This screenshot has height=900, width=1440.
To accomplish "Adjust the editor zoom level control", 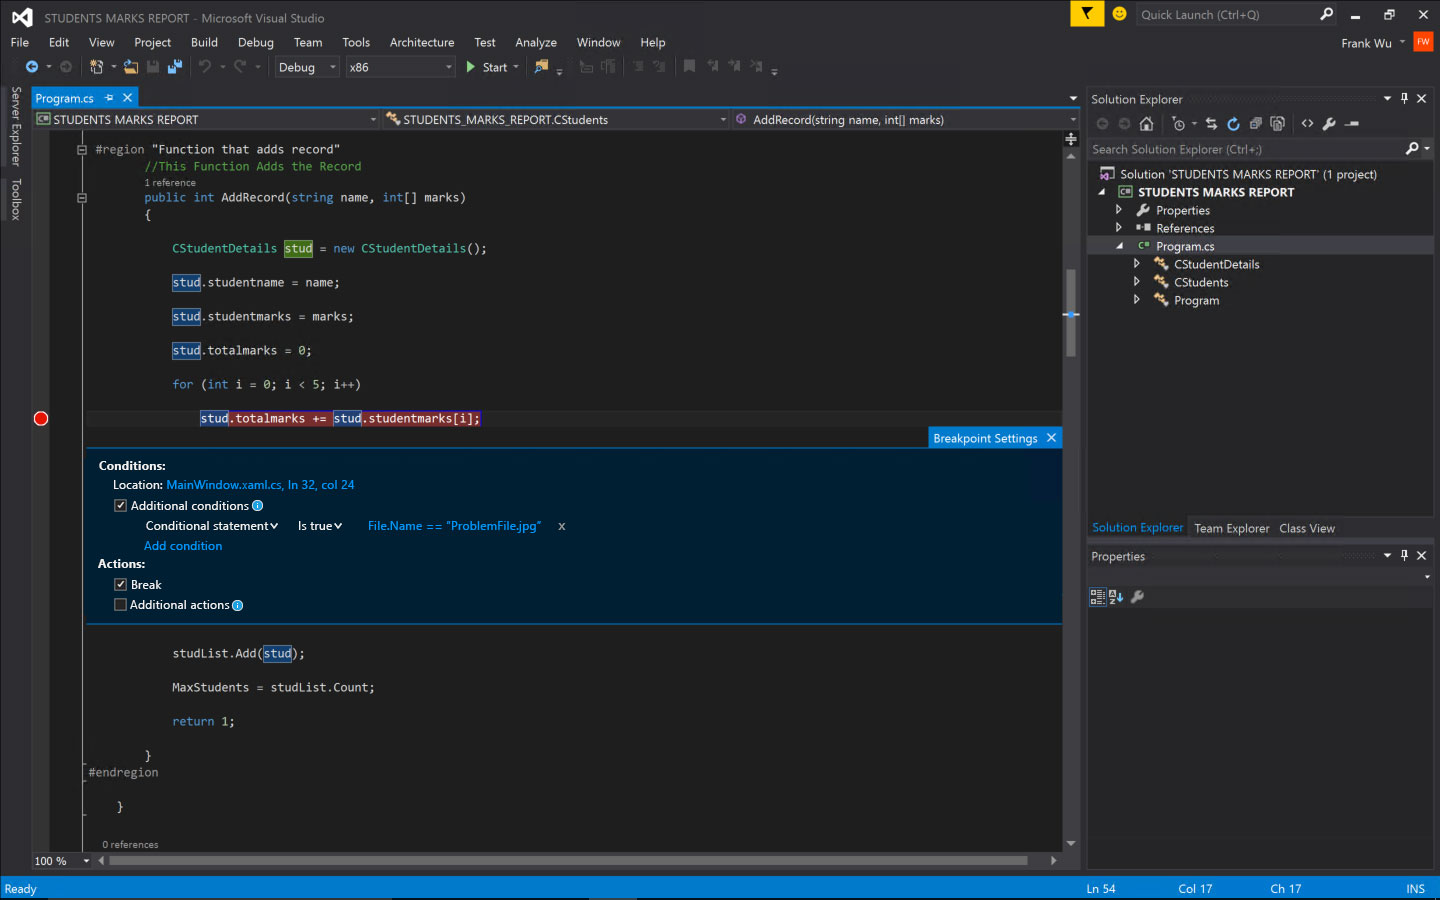I will (x=60, y=860).
